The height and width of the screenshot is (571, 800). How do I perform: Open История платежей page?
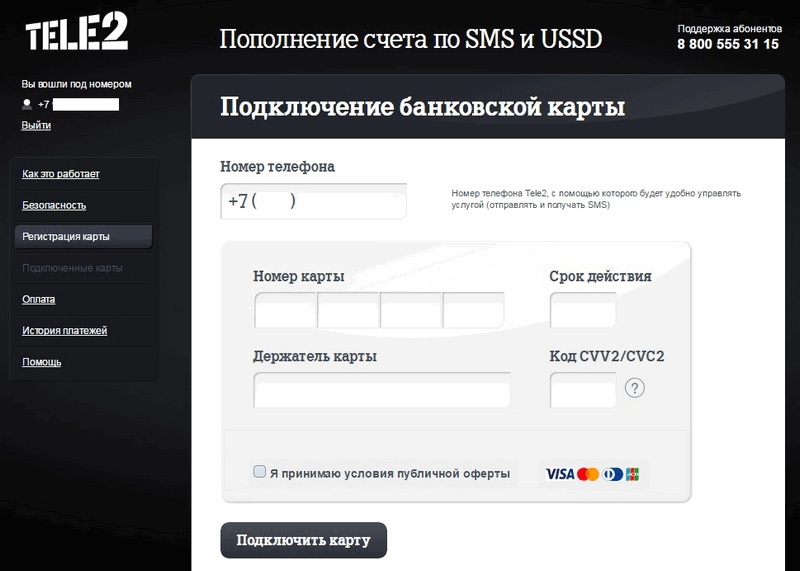[x=64, y=331]
